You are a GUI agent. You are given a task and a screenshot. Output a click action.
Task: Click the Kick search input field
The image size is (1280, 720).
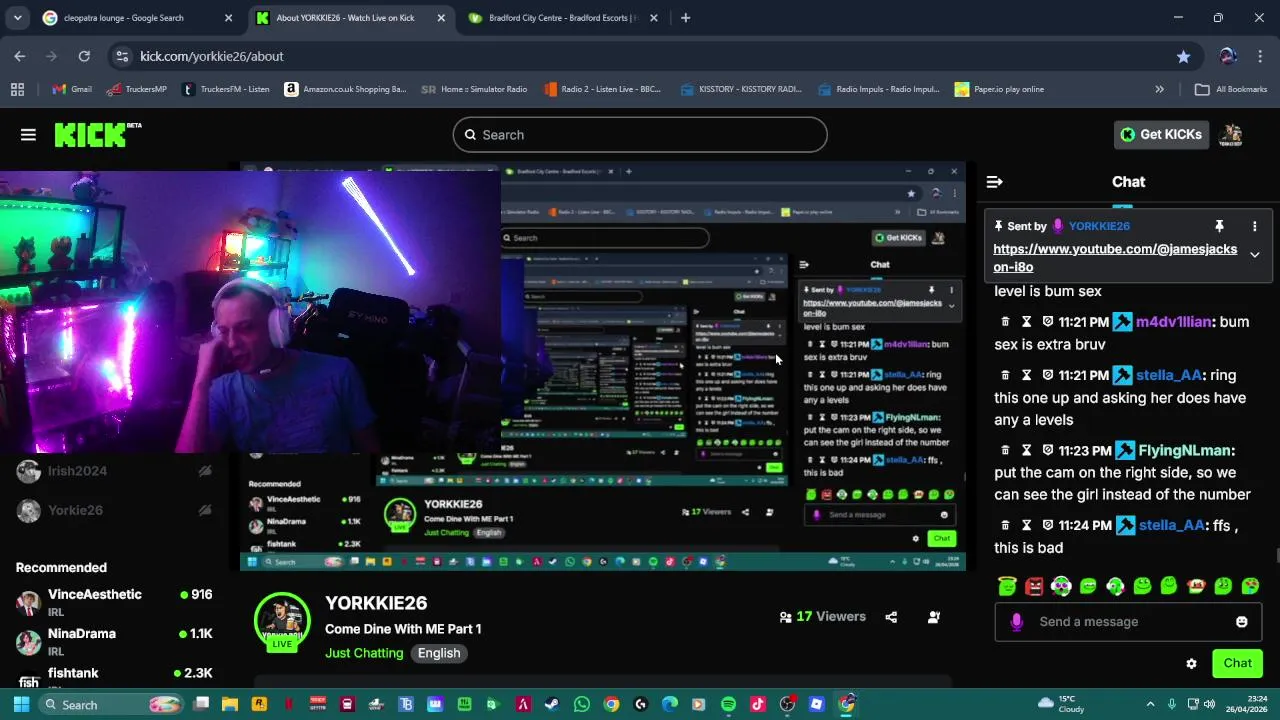[640, 135]
